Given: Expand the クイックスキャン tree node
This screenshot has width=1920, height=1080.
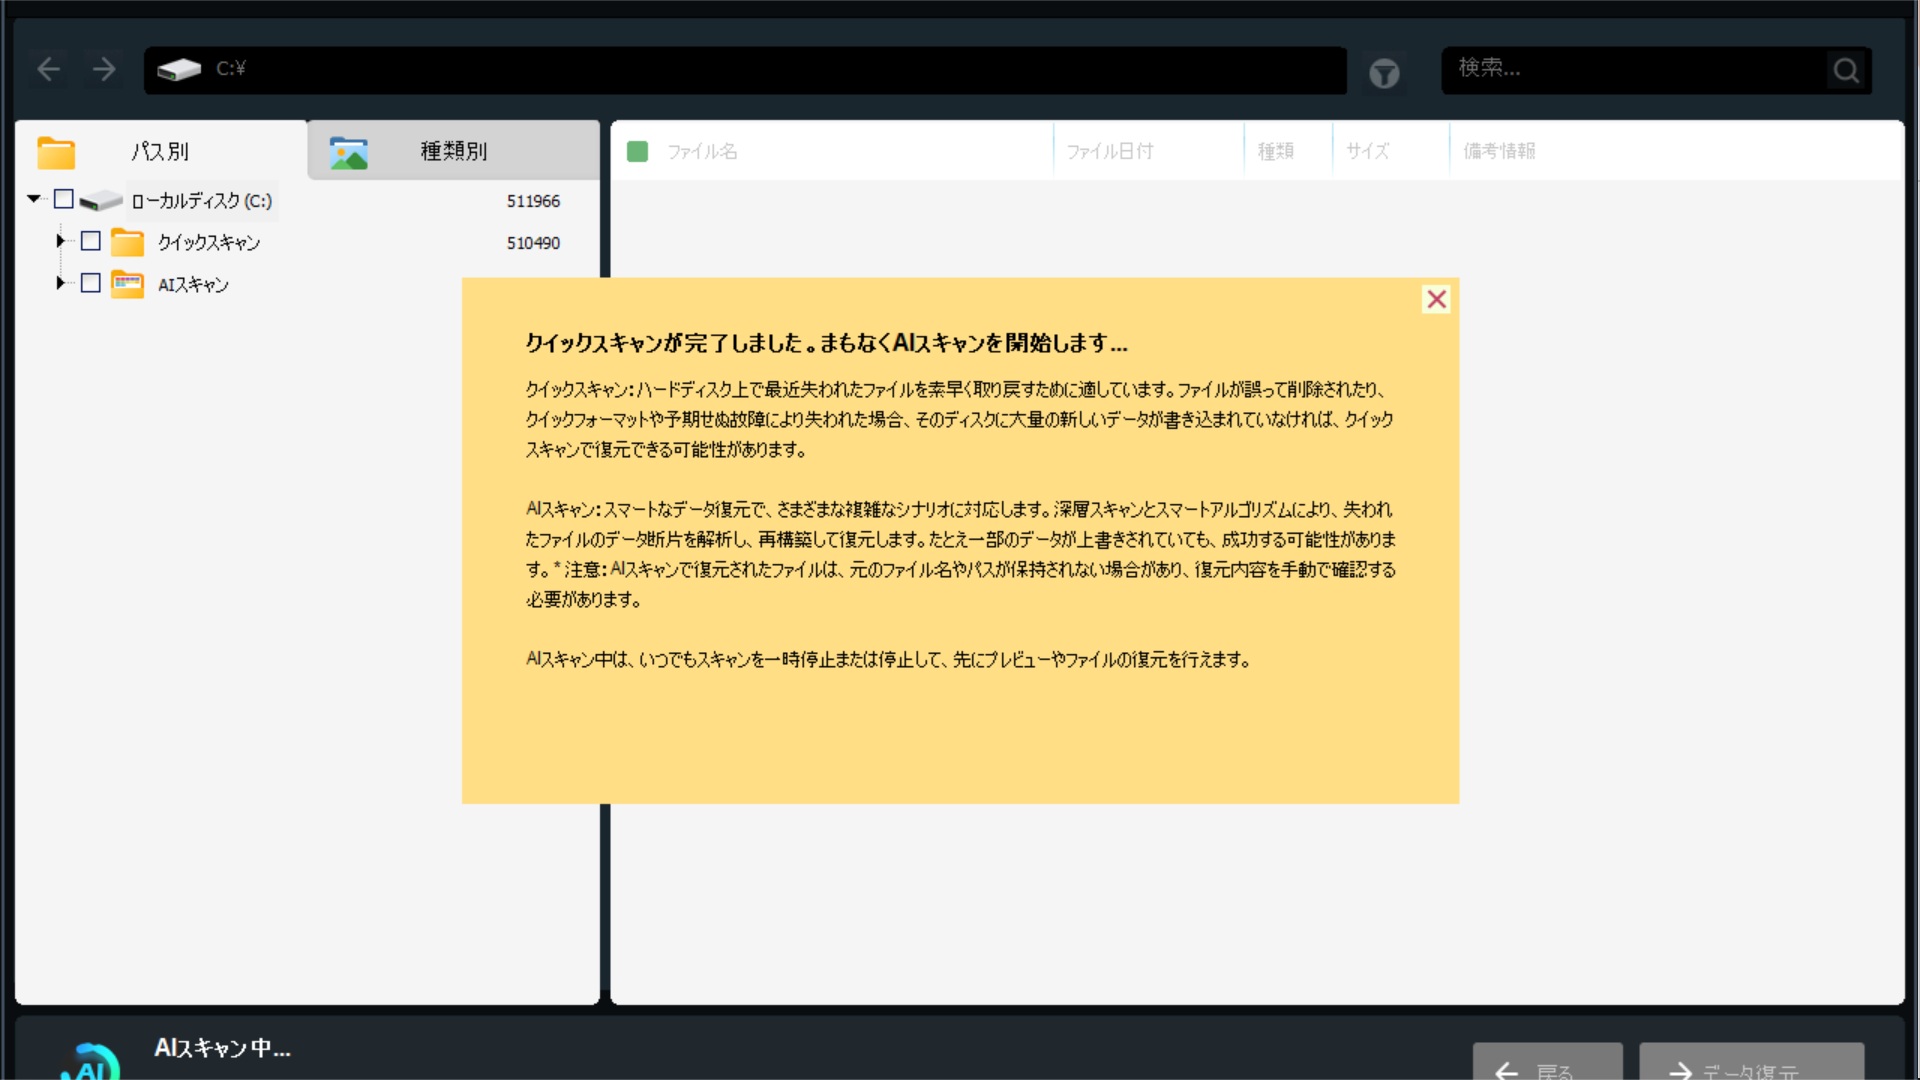Looking at the screenshot, I should pyautogui.click(x=60, y=241).
